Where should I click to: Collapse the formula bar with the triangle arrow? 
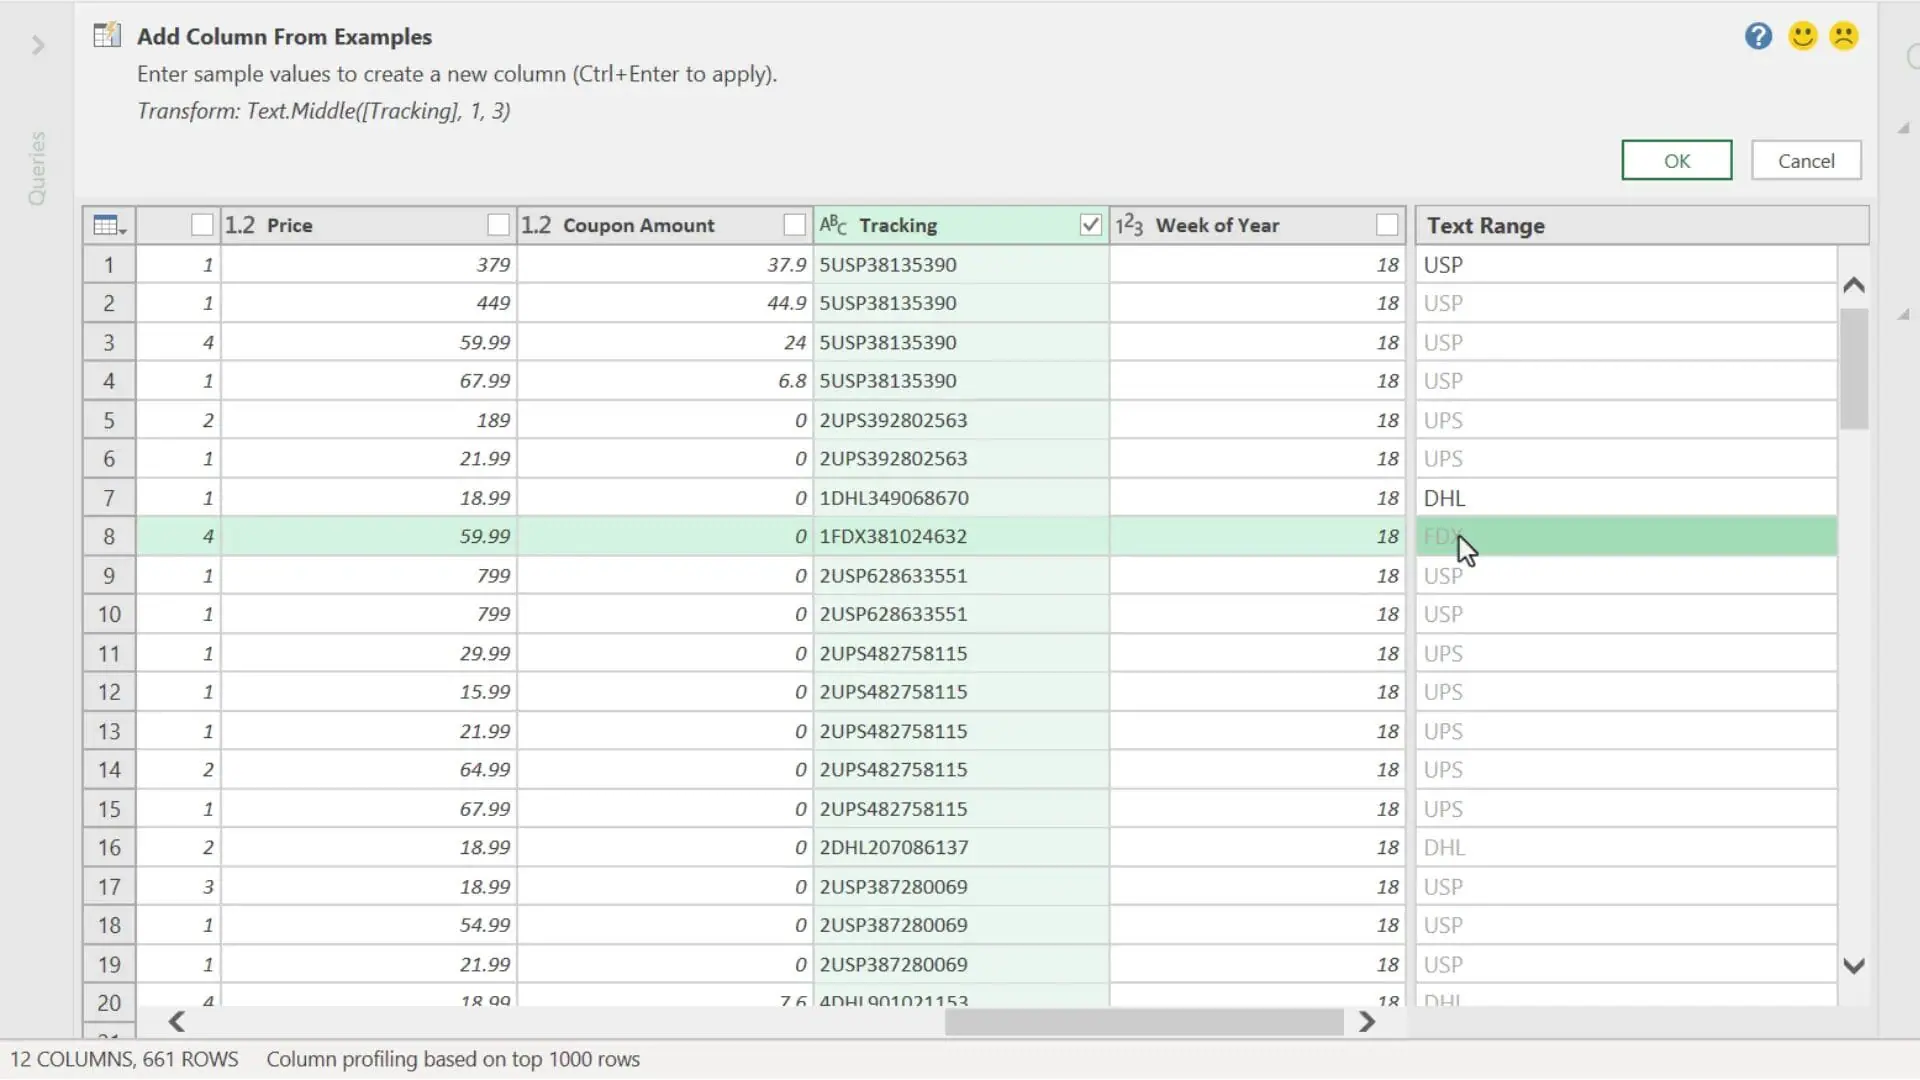tap(1905, 128)
